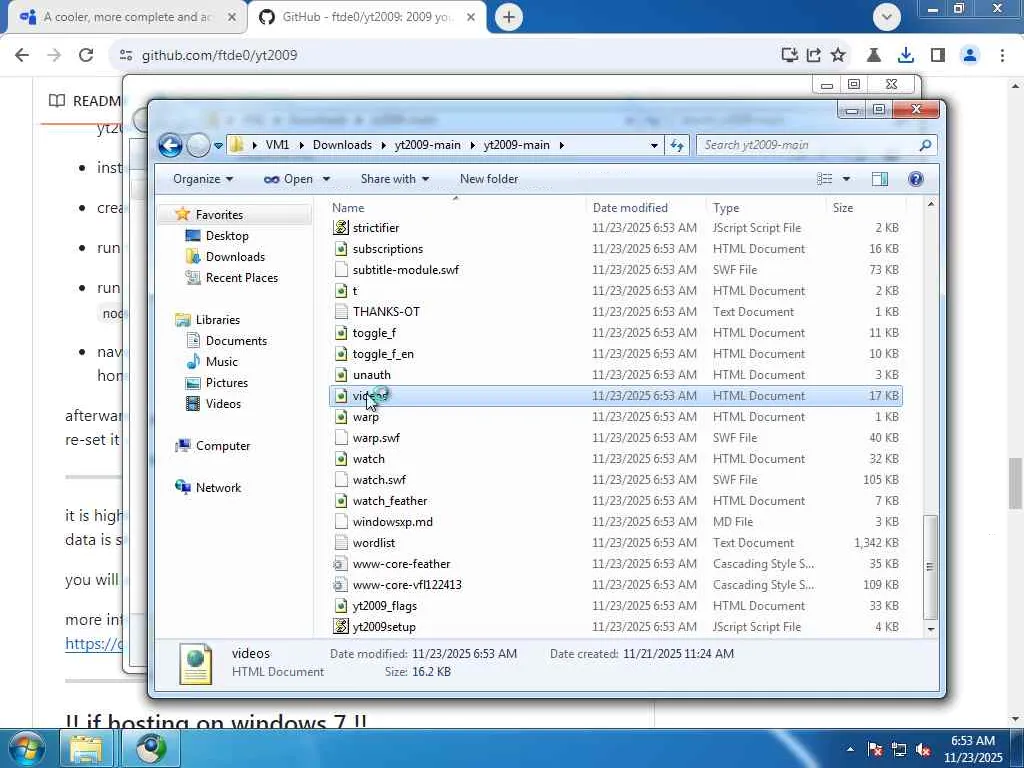
Task: Open the Explorer recent locations dropdown
Action: point(218,146)
